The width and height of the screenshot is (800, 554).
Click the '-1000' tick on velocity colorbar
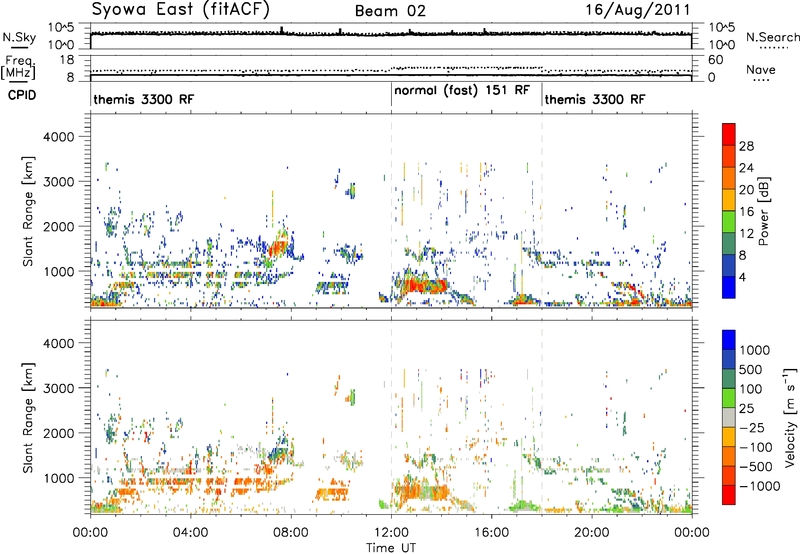click(760, 486)
